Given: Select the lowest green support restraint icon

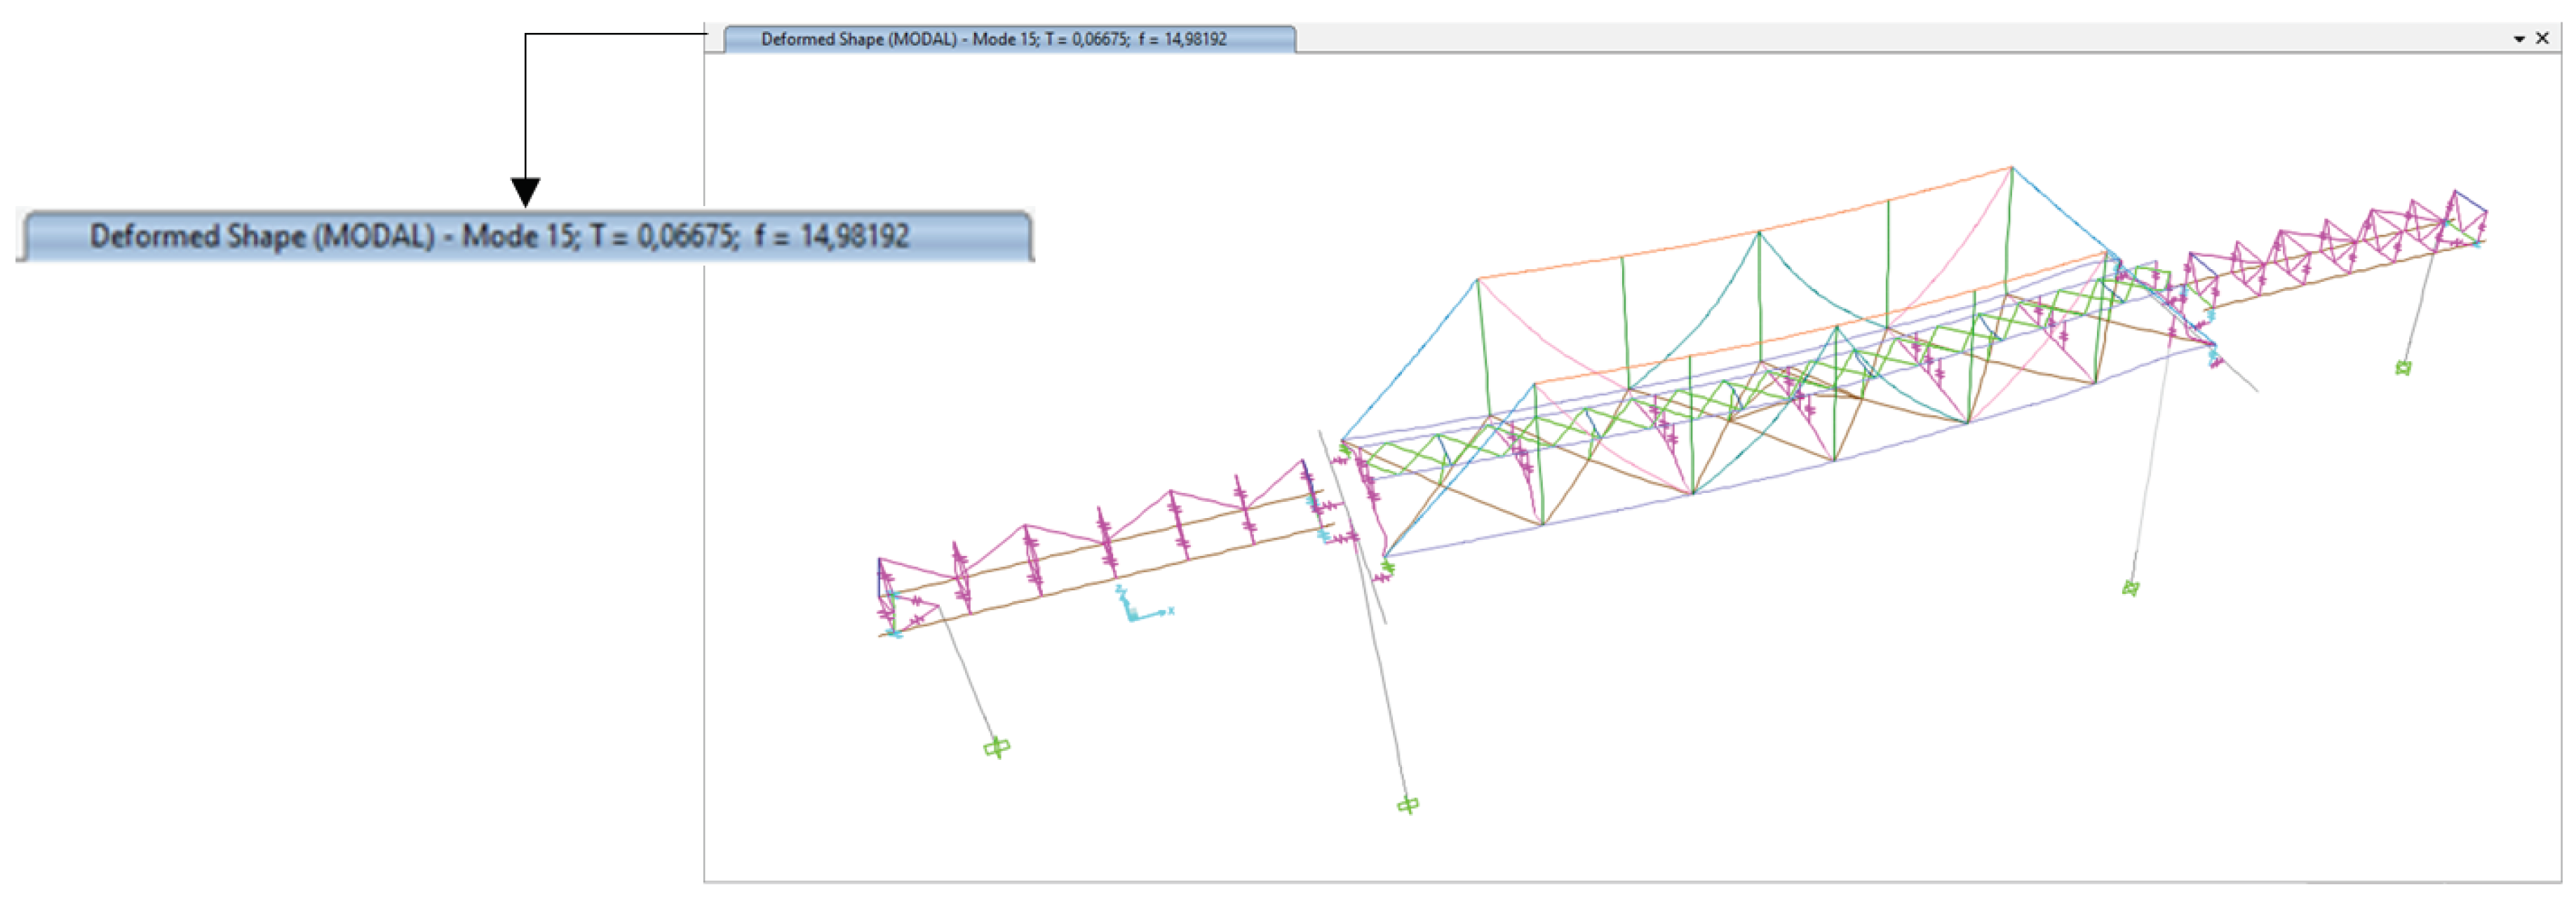Looking at the screenshot, I should coord(1408,804).
